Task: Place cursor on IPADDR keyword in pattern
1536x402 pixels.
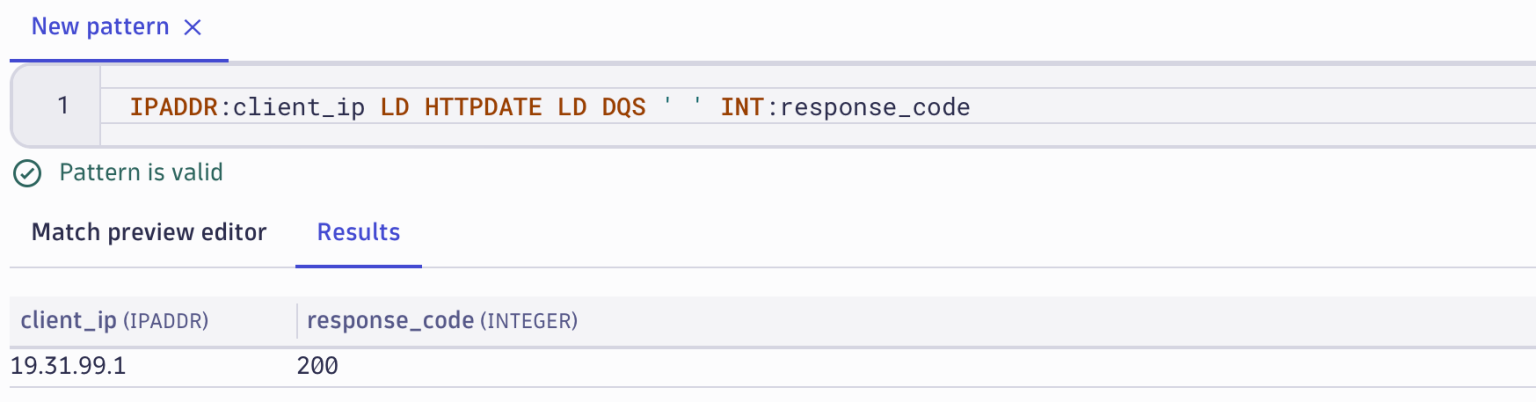Action: (x=174, y=106)
